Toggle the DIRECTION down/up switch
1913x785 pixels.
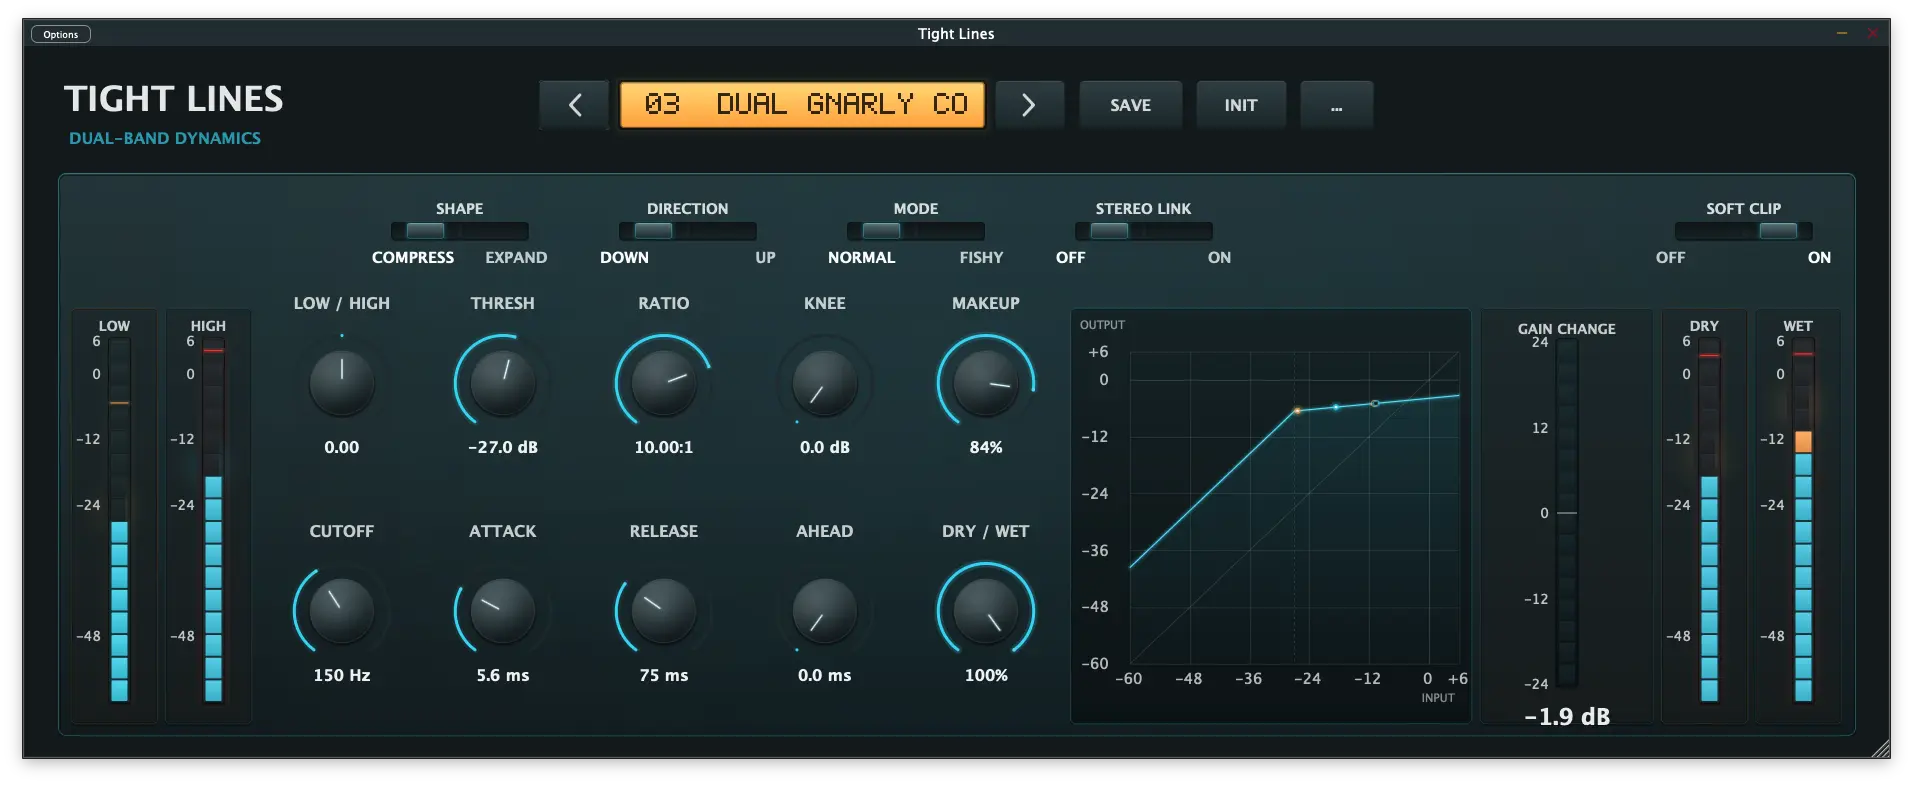click(x=687, y=231)
